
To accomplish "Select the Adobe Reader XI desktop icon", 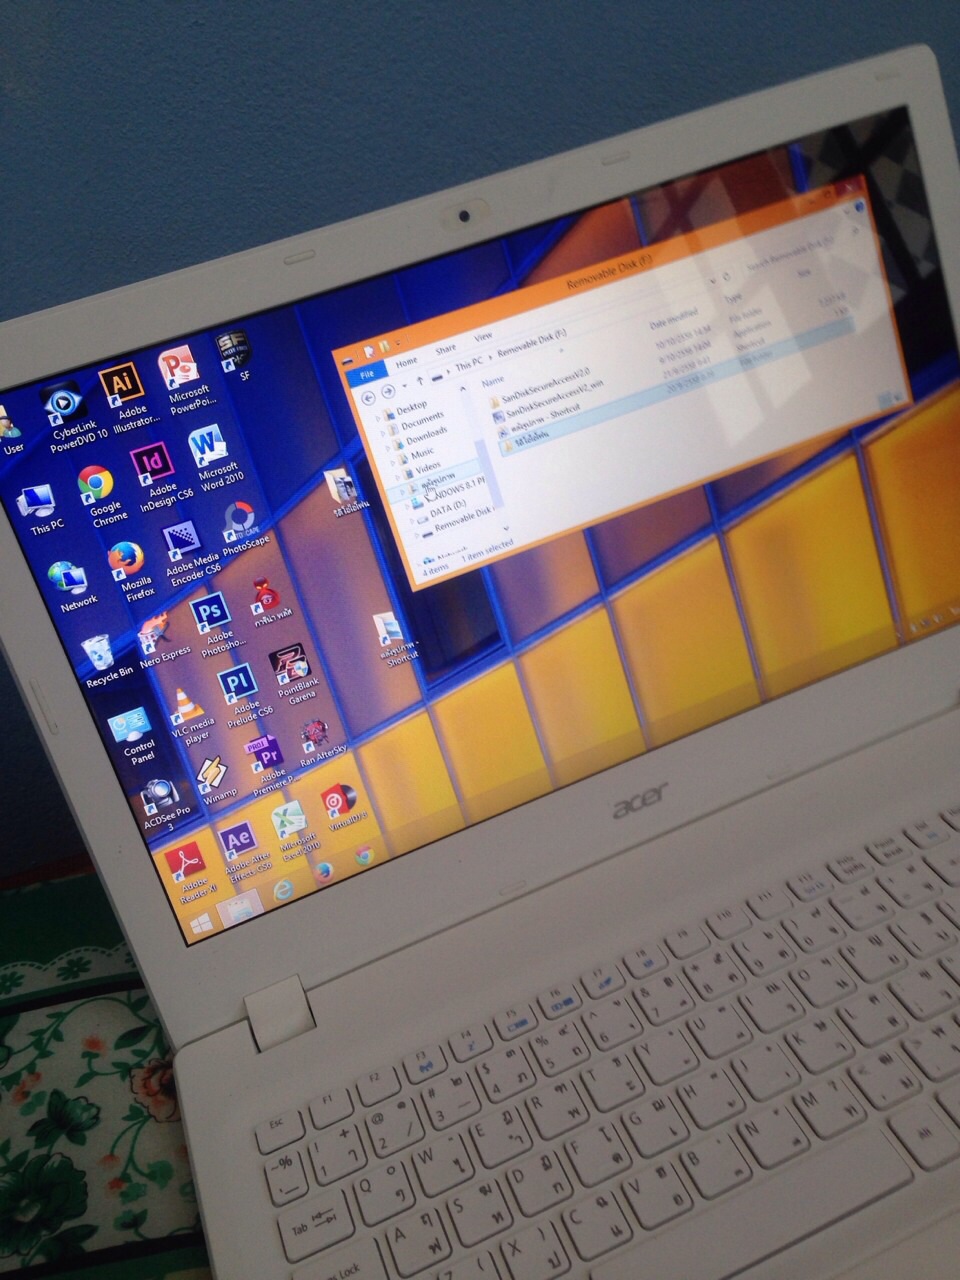I will pos(191,874).
